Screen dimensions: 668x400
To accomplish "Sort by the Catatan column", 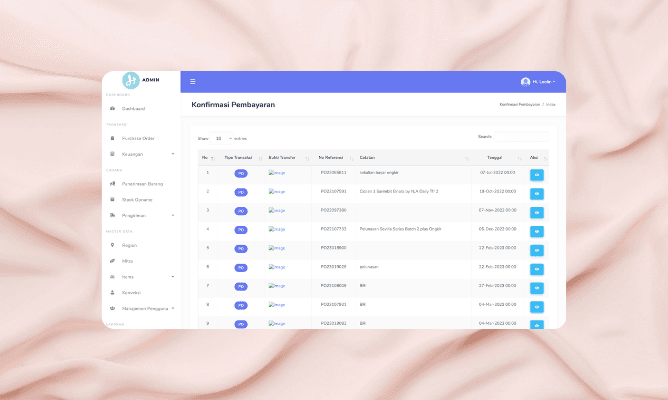I will (x=413, y=158).
